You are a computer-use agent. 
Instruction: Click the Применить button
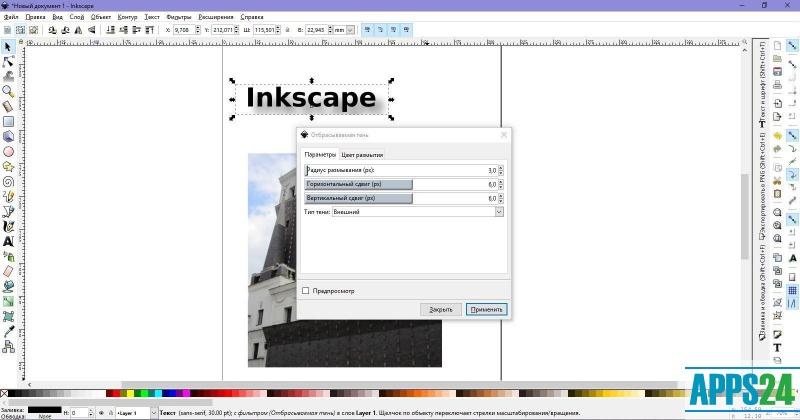tap(487, 309)
